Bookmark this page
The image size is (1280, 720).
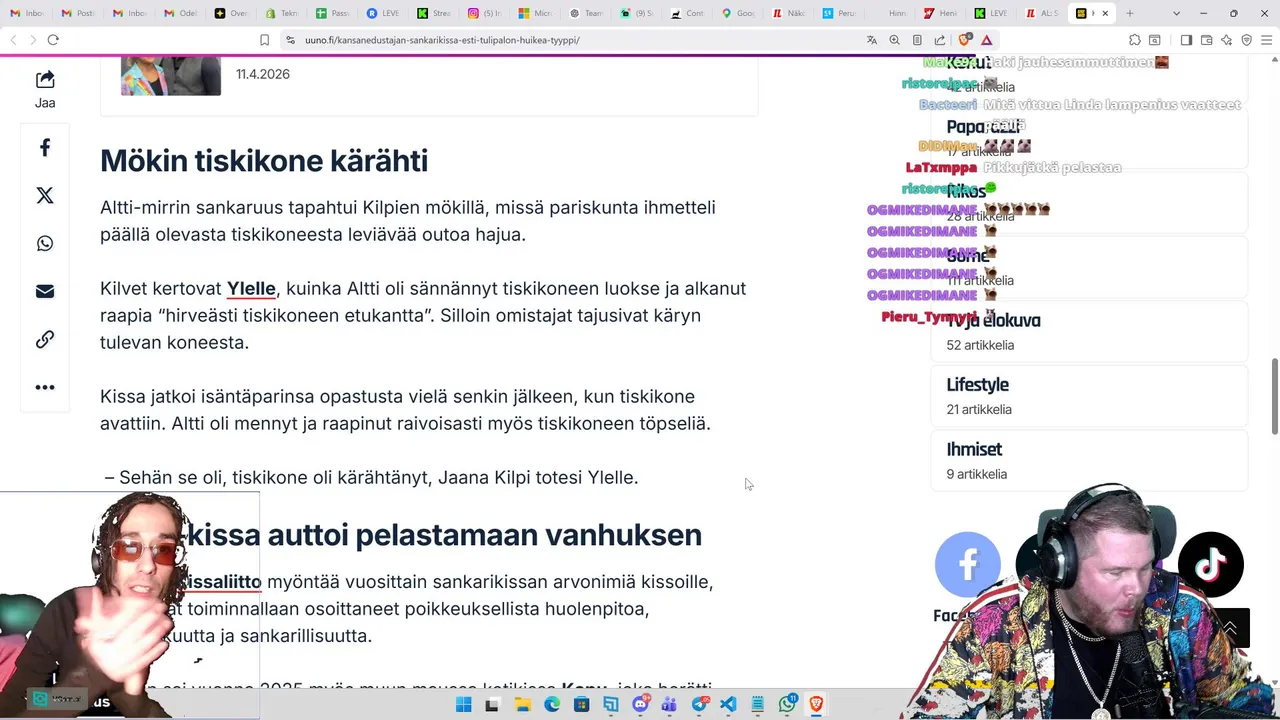coord(264,40)
